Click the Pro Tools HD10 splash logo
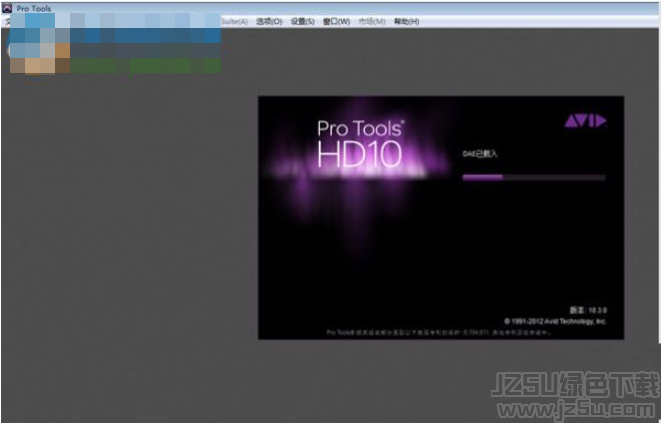Viewport: 661px width, 423px height. (360, 144)
